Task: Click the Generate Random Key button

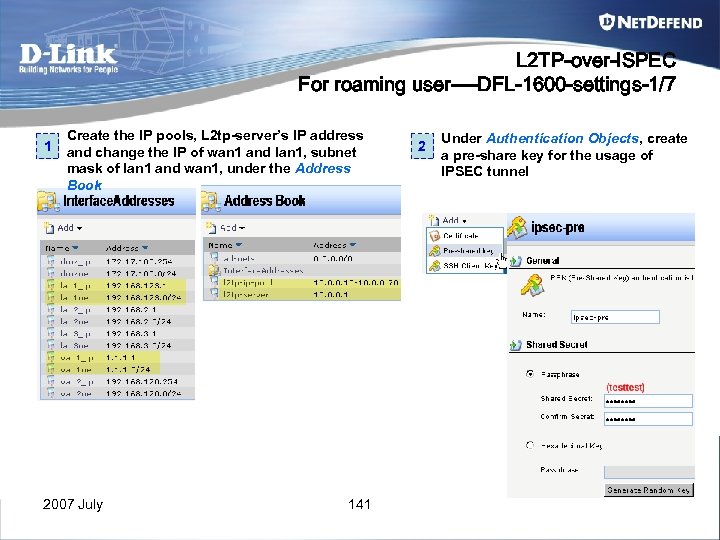Action: point(648,490)
